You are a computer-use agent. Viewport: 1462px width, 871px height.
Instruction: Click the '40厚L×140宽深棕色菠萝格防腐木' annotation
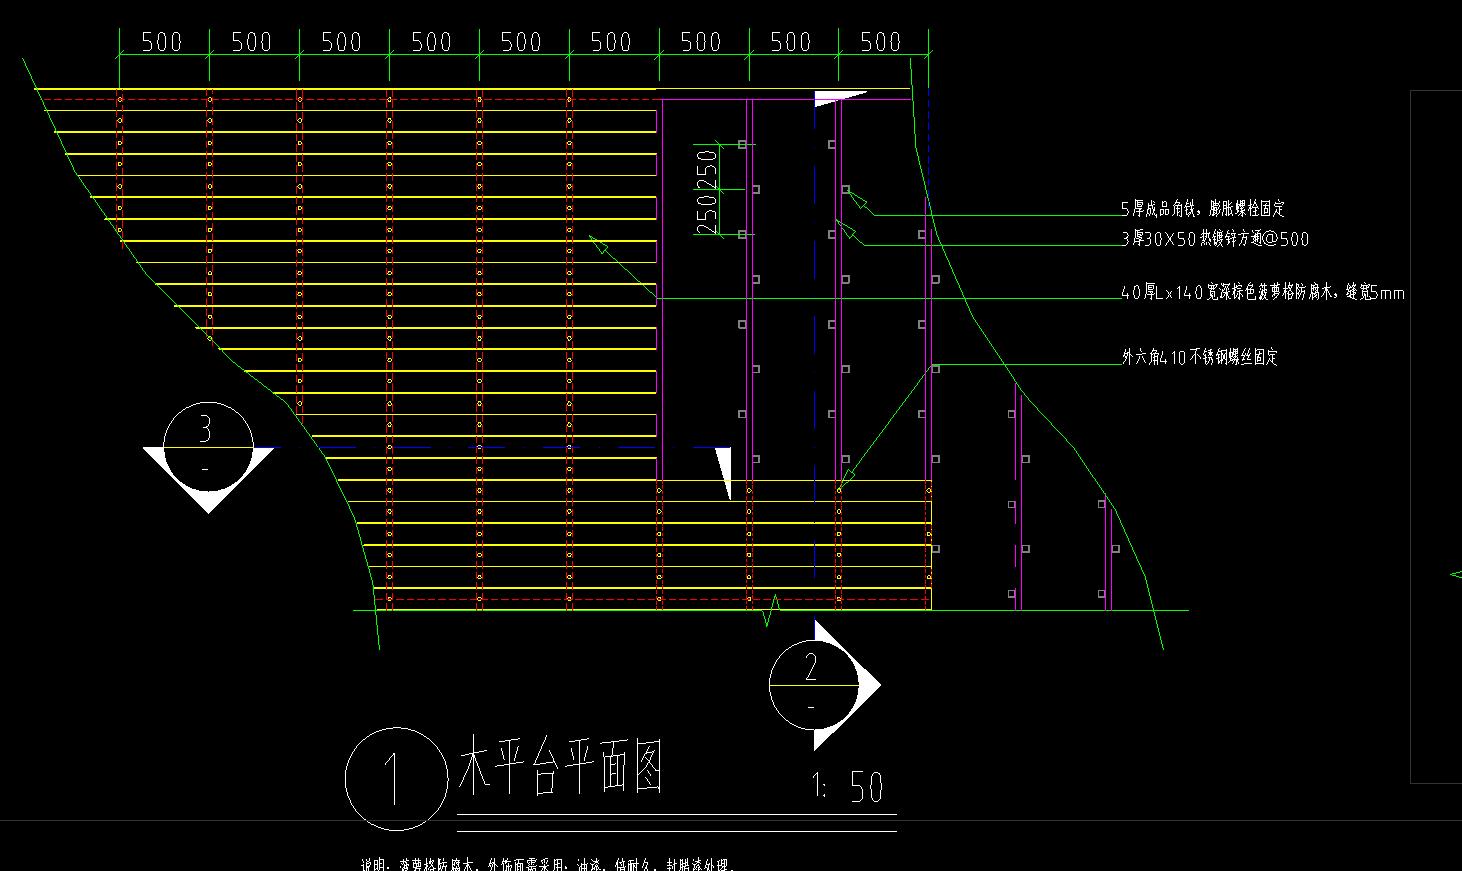(1263, 293)
